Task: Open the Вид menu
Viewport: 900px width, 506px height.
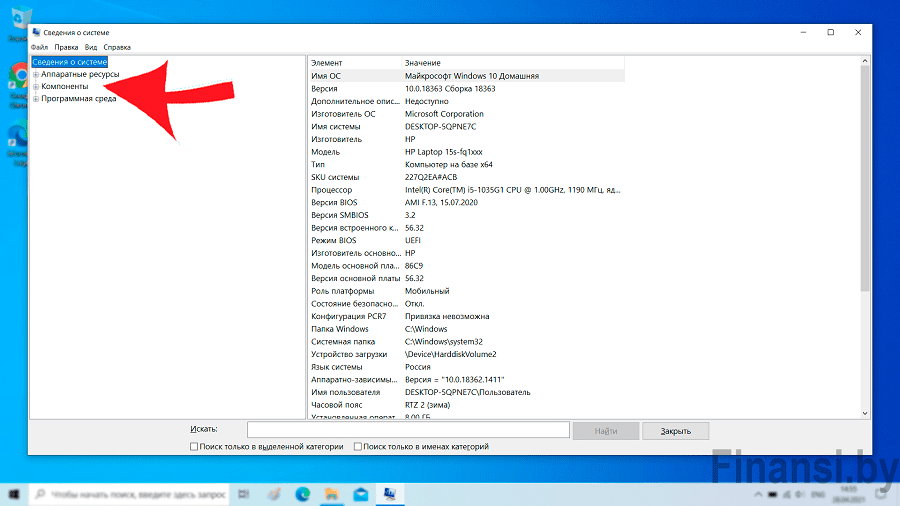Action: click(91, 47)
